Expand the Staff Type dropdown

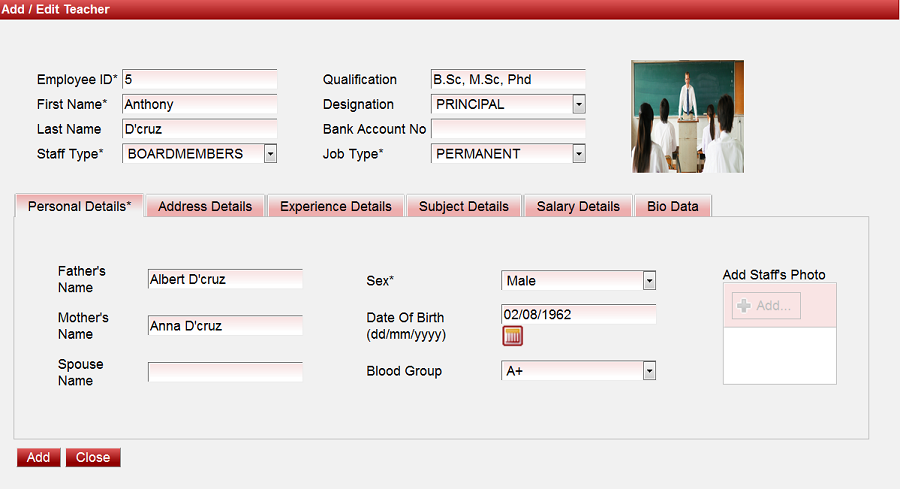click(x=270, y=154)
